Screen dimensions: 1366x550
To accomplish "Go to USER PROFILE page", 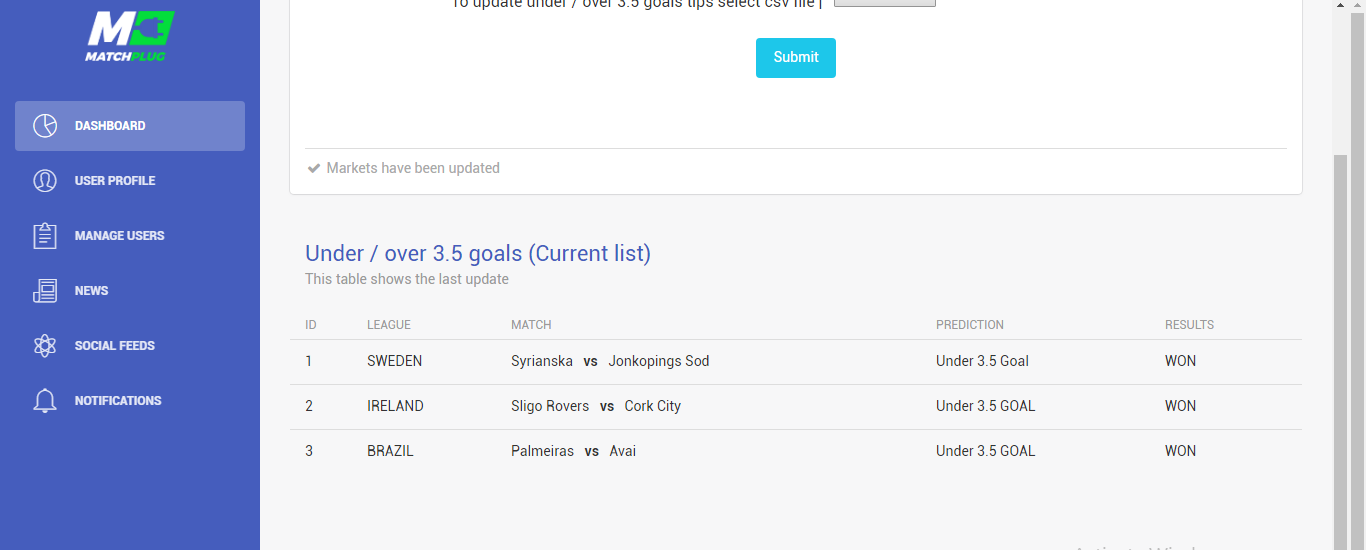I will click(115, 181).
